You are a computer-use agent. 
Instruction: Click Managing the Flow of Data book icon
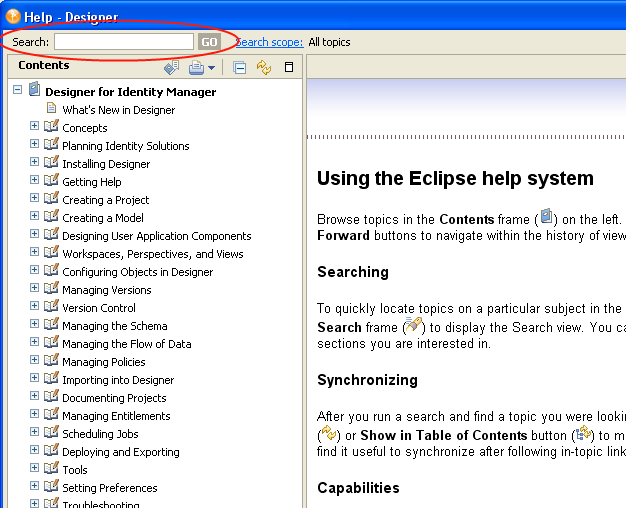click(51, 341)
